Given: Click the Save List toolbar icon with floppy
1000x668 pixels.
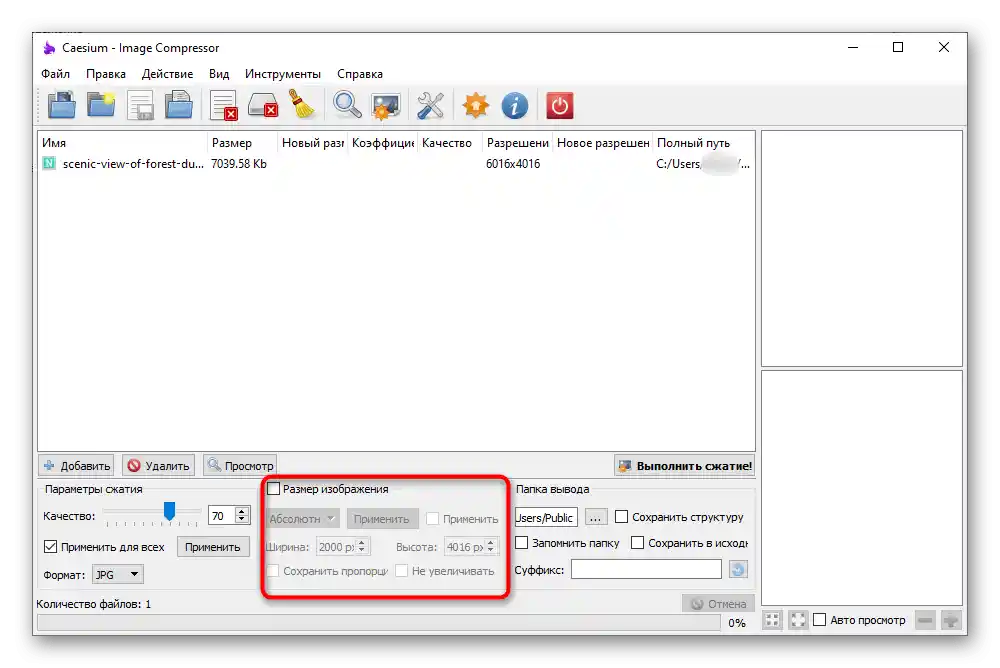Looking at the screenshot, I should coord(140,105).
